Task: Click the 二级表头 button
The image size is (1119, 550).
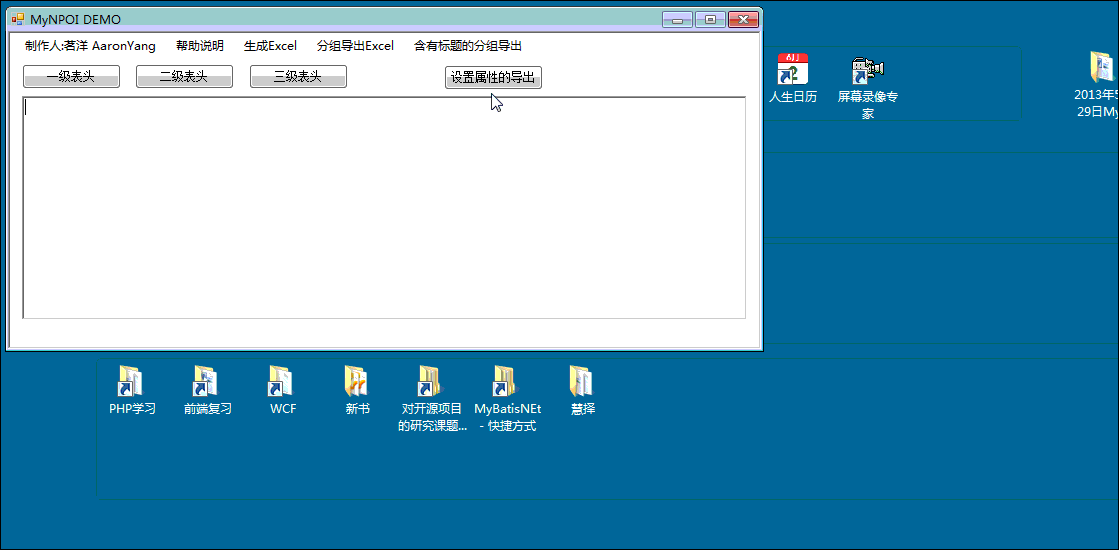Action: (x=184, y=77)
